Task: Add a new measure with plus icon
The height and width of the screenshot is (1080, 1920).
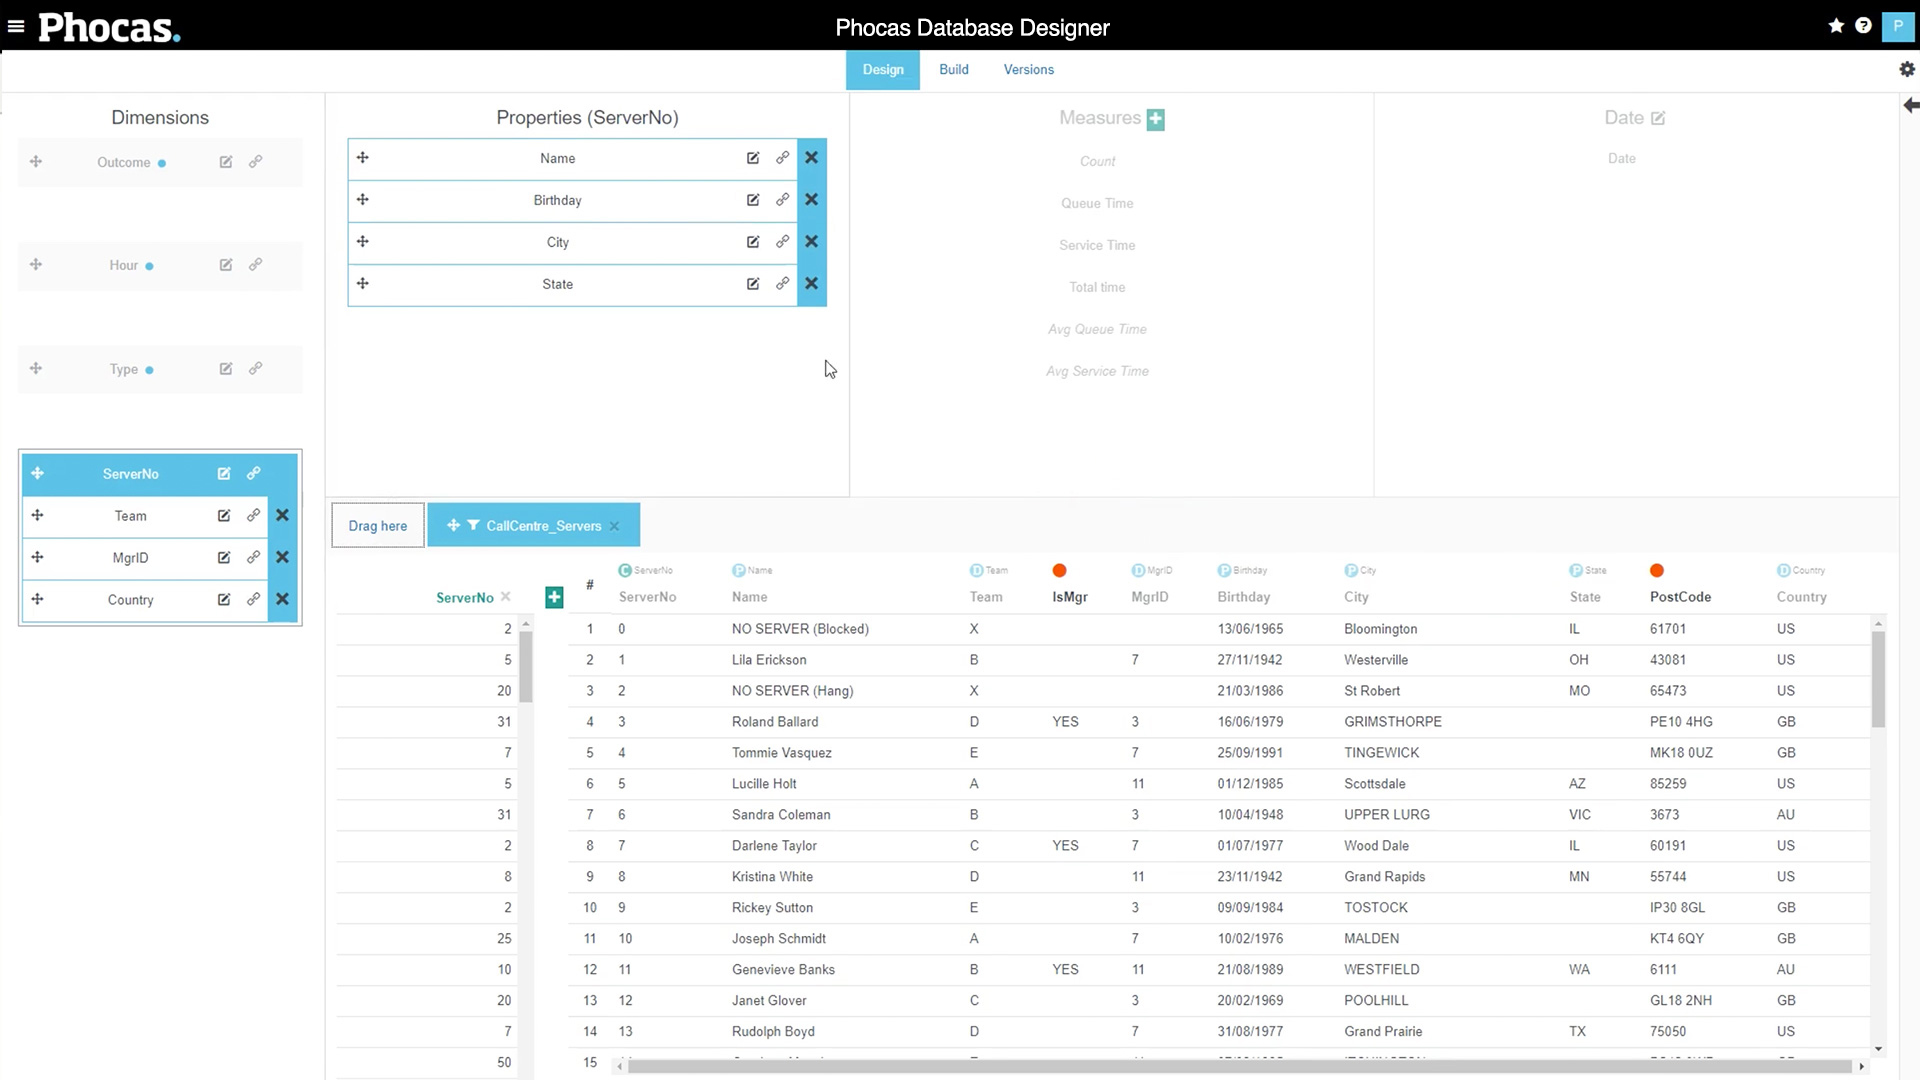Action: click(1156, 119)
